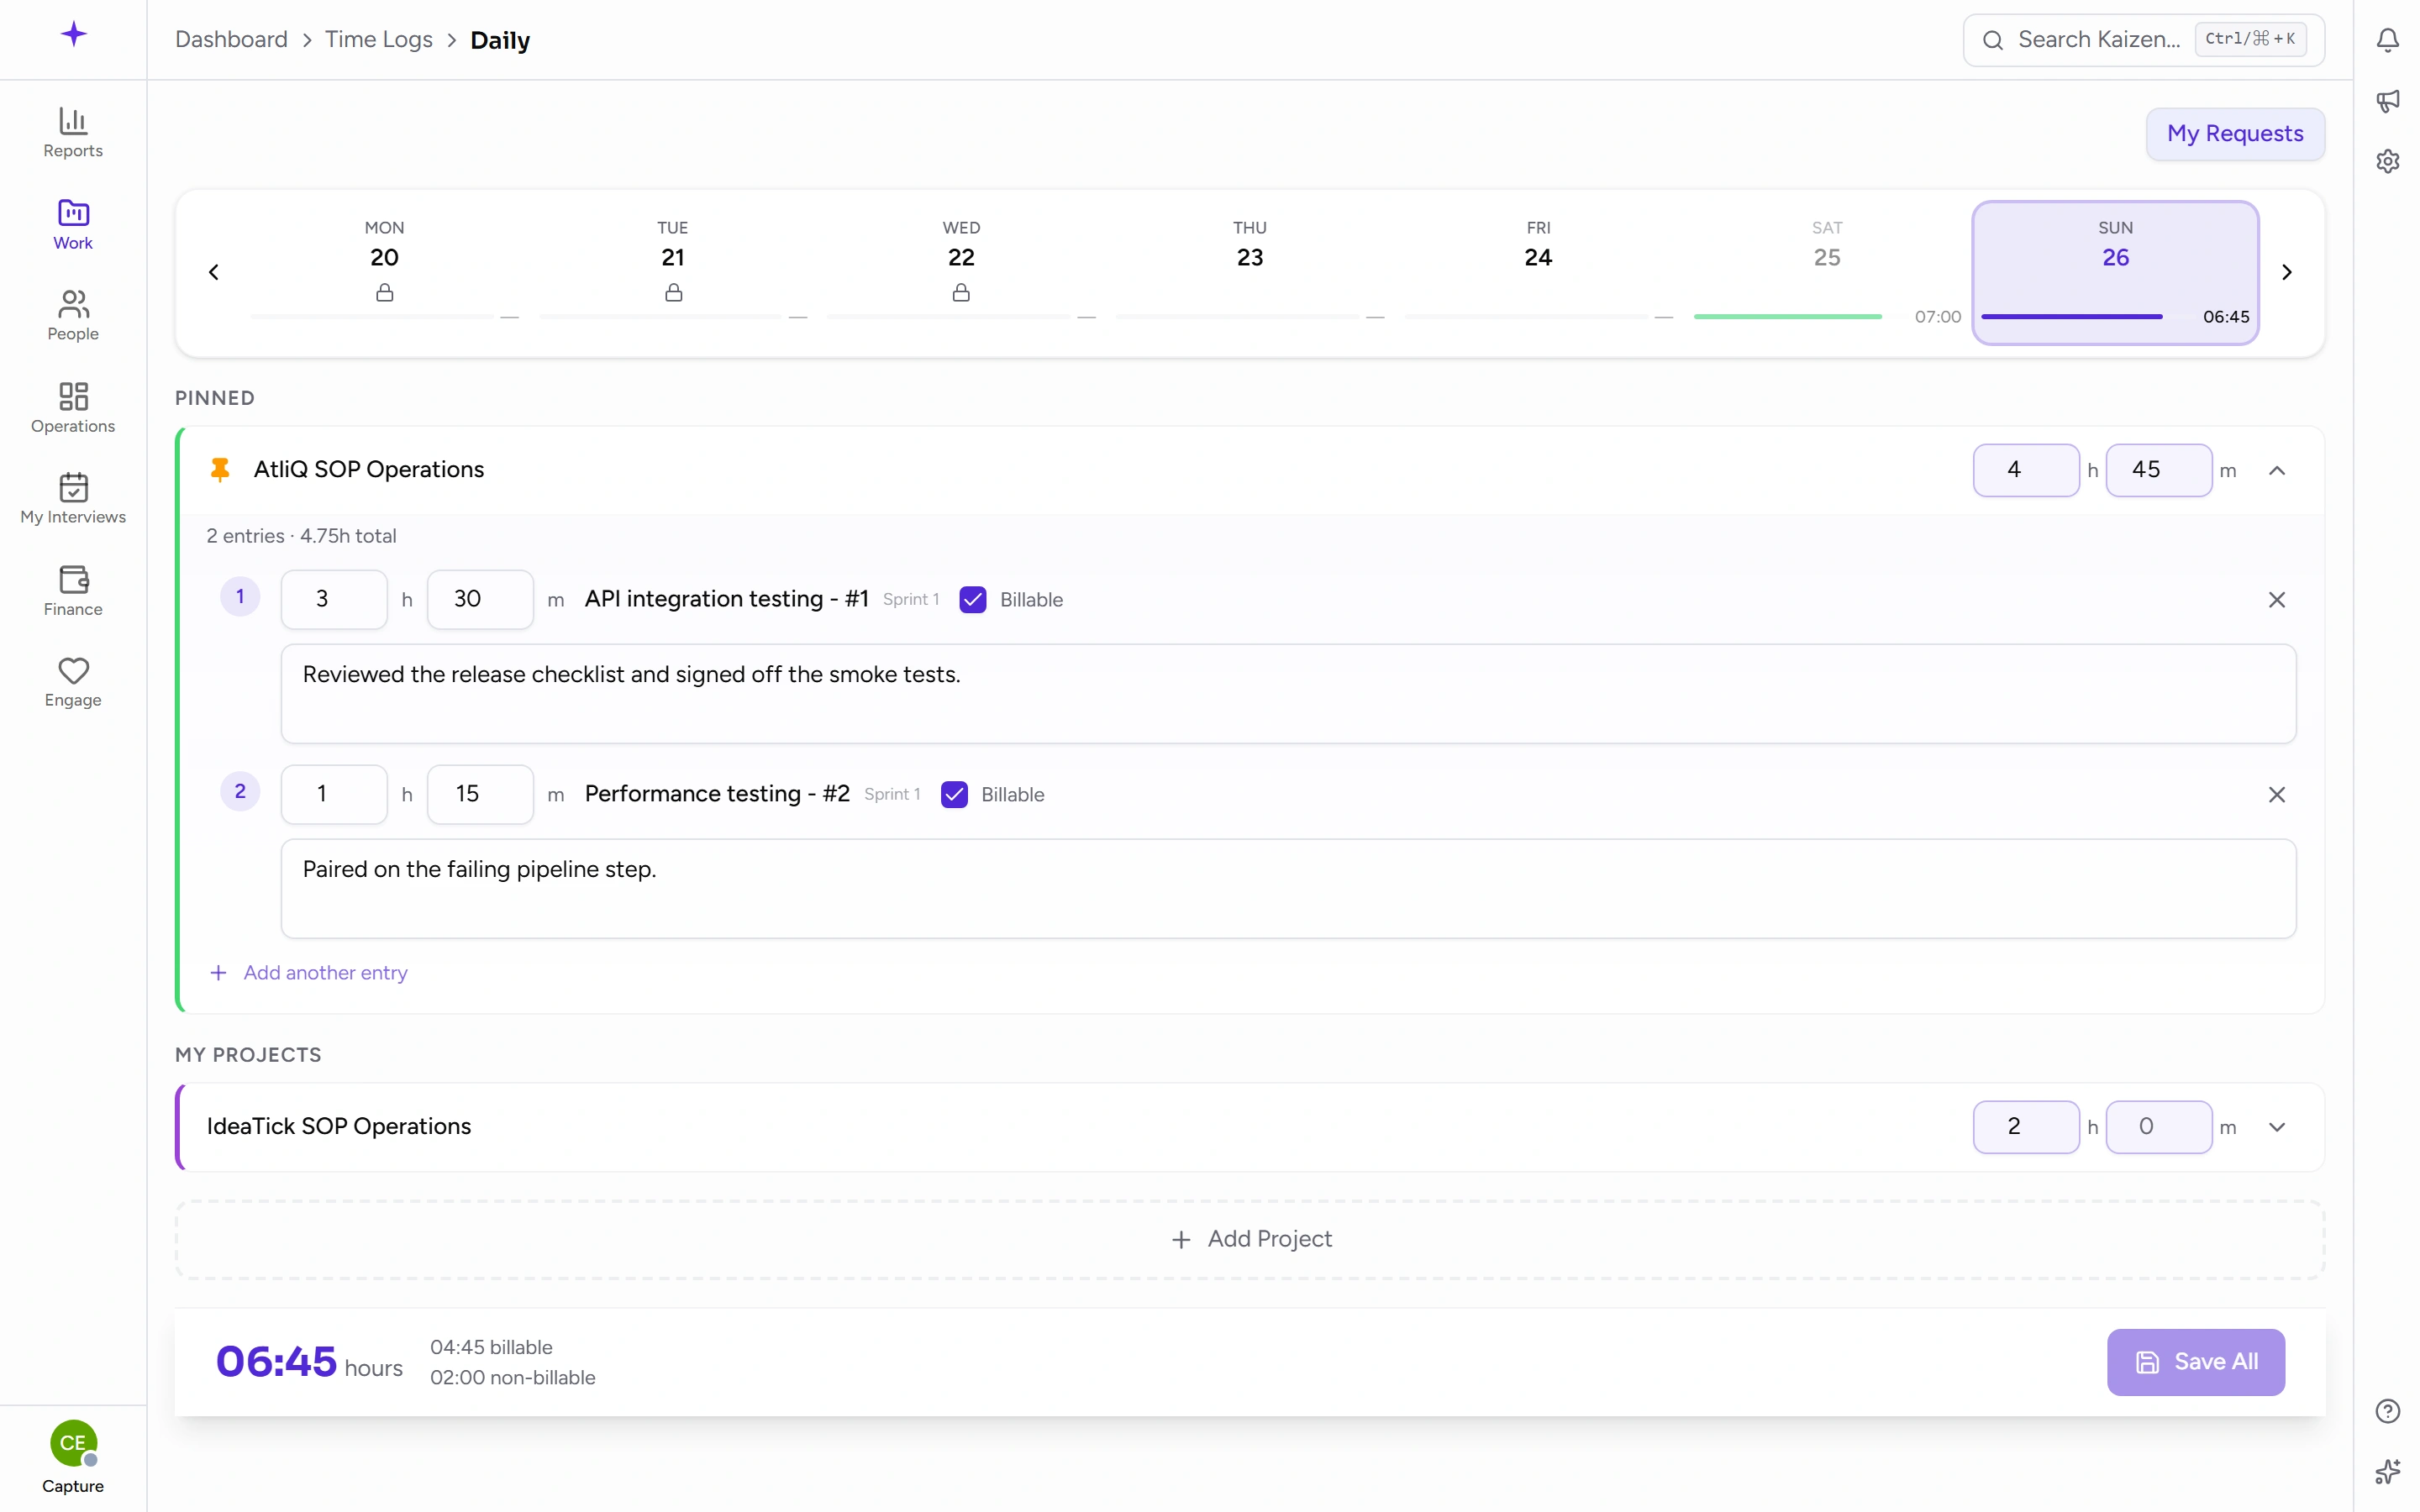Image resolution: width=2420 pixels, height=1512 pixels.
Task: Select Sunday 26 in week strip
Action: (2115, 272)
